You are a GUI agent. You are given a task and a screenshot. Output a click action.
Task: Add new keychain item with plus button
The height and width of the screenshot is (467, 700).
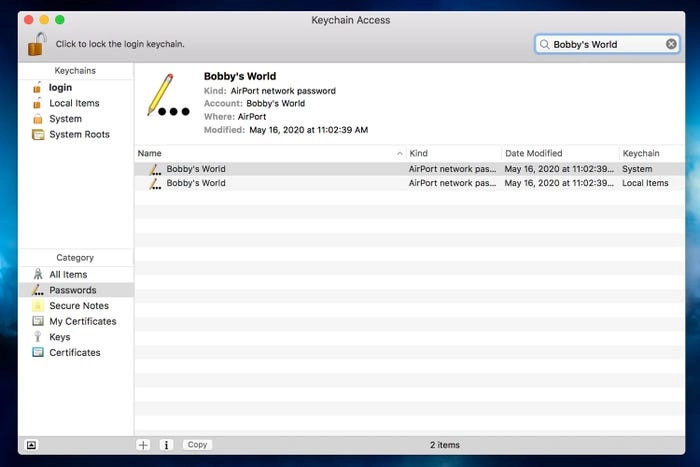pos(143,444)
